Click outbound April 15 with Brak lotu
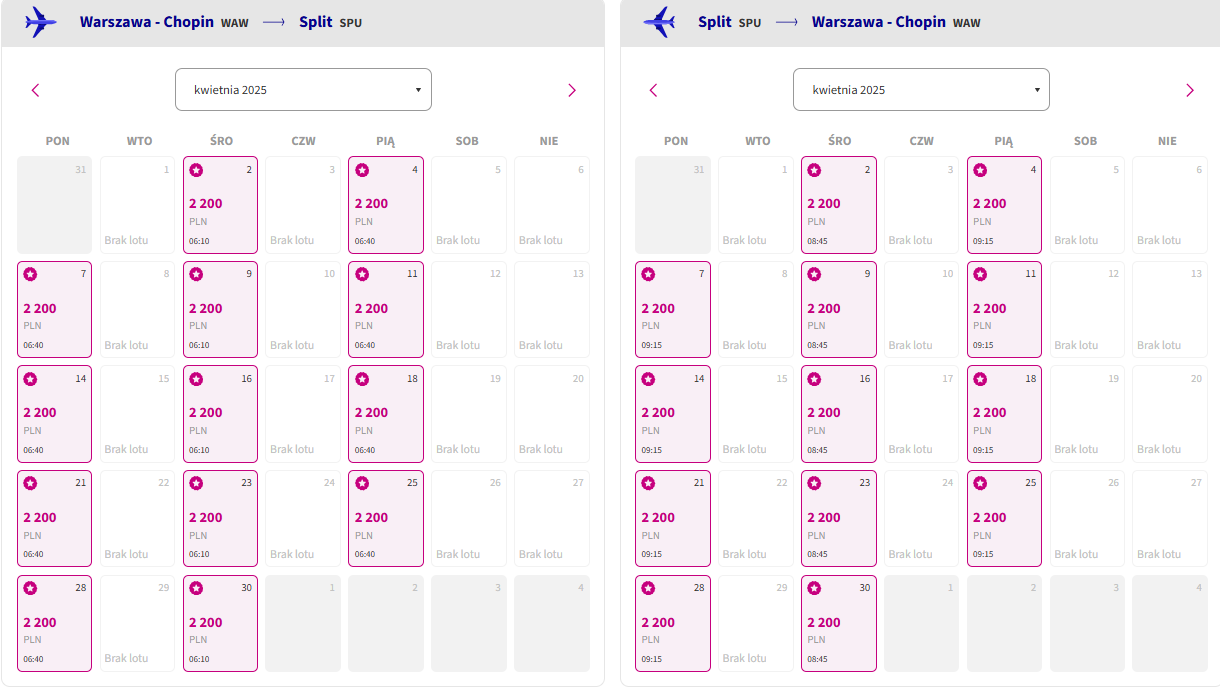This screenshot has height=698, width=1220. [137, 414]
